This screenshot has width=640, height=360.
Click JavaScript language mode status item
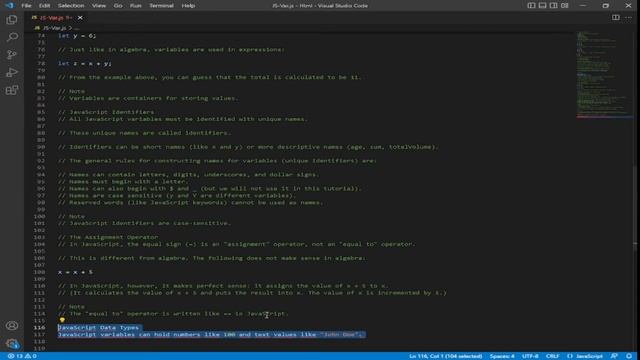coord(585,356)
